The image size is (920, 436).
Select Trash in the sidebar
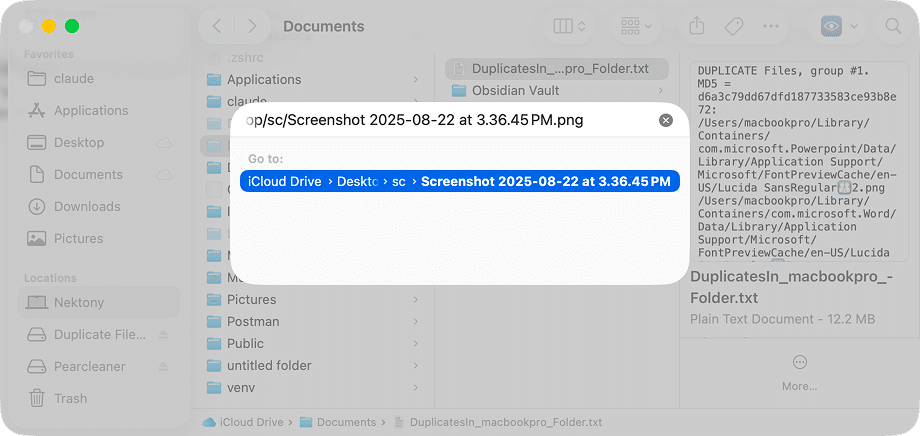click(70, 398)
